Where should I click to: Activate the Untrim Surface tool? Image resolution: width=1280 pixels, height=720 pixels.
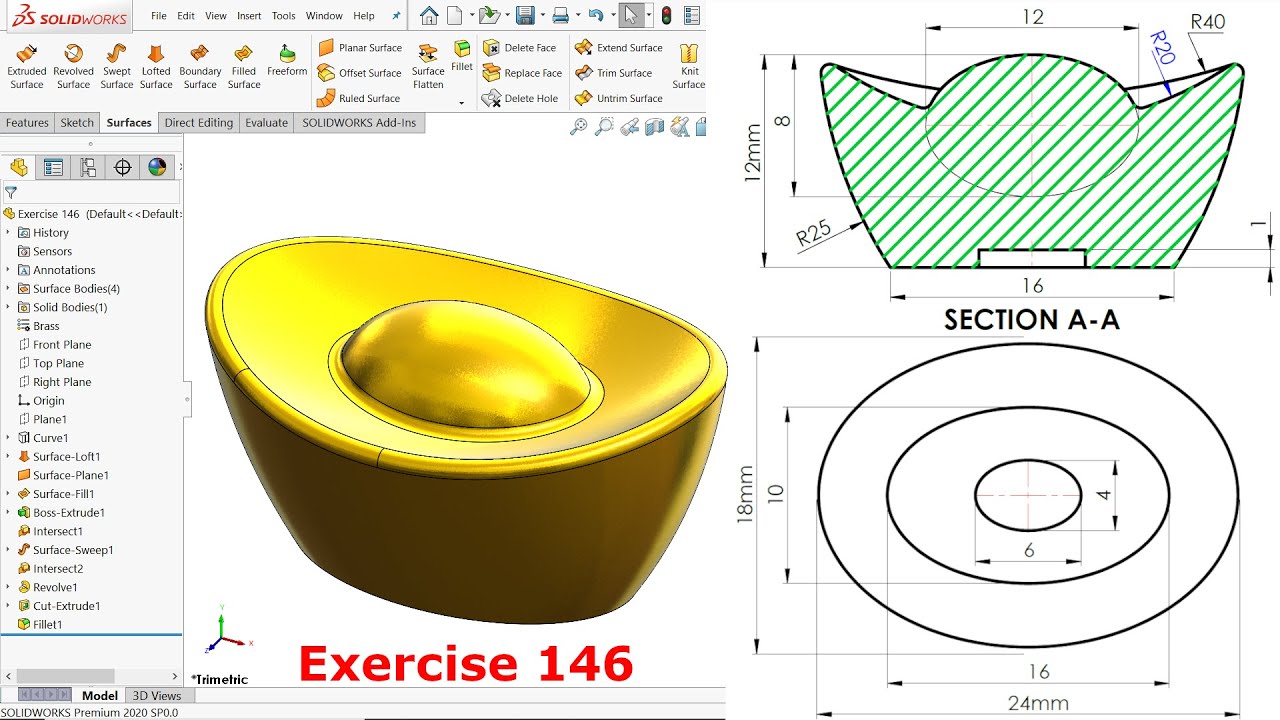619,98
